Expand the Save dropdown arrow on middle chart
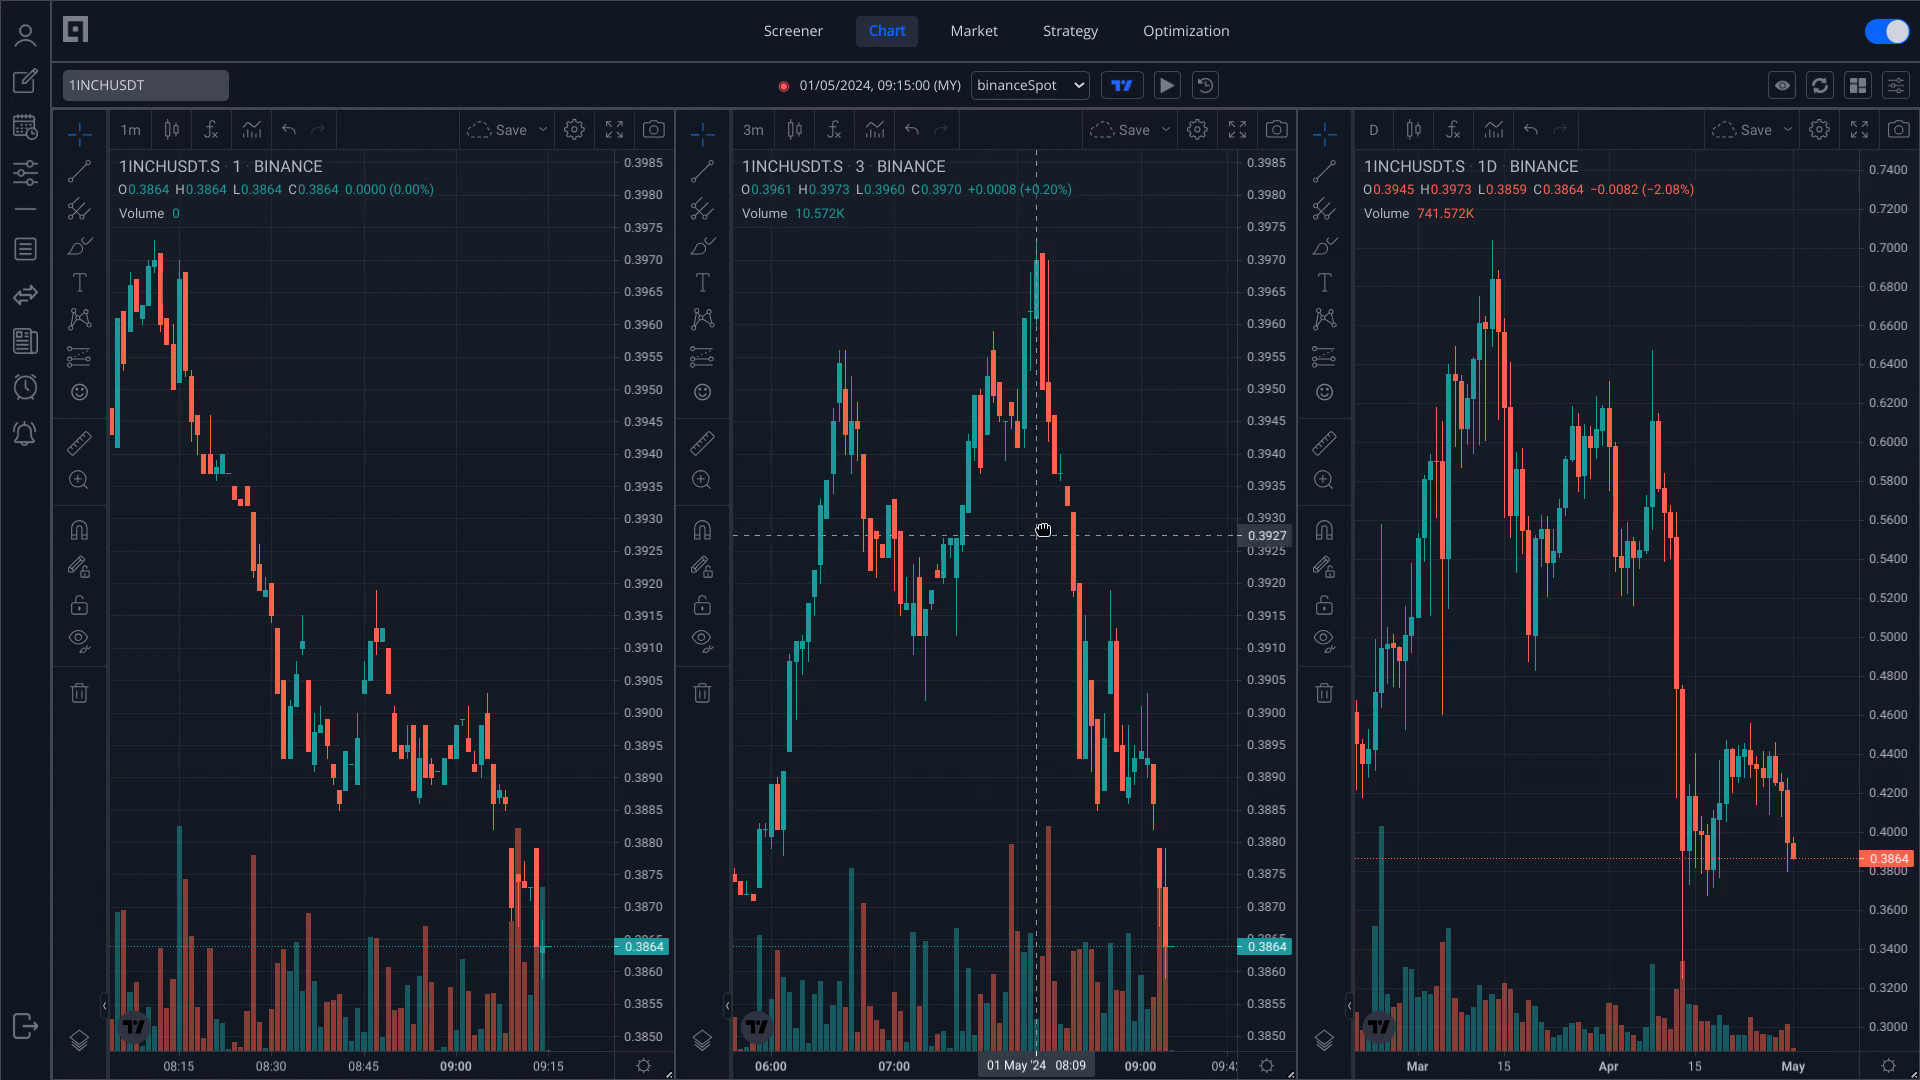1920x1080 pixels. [x=1166, y=130]
